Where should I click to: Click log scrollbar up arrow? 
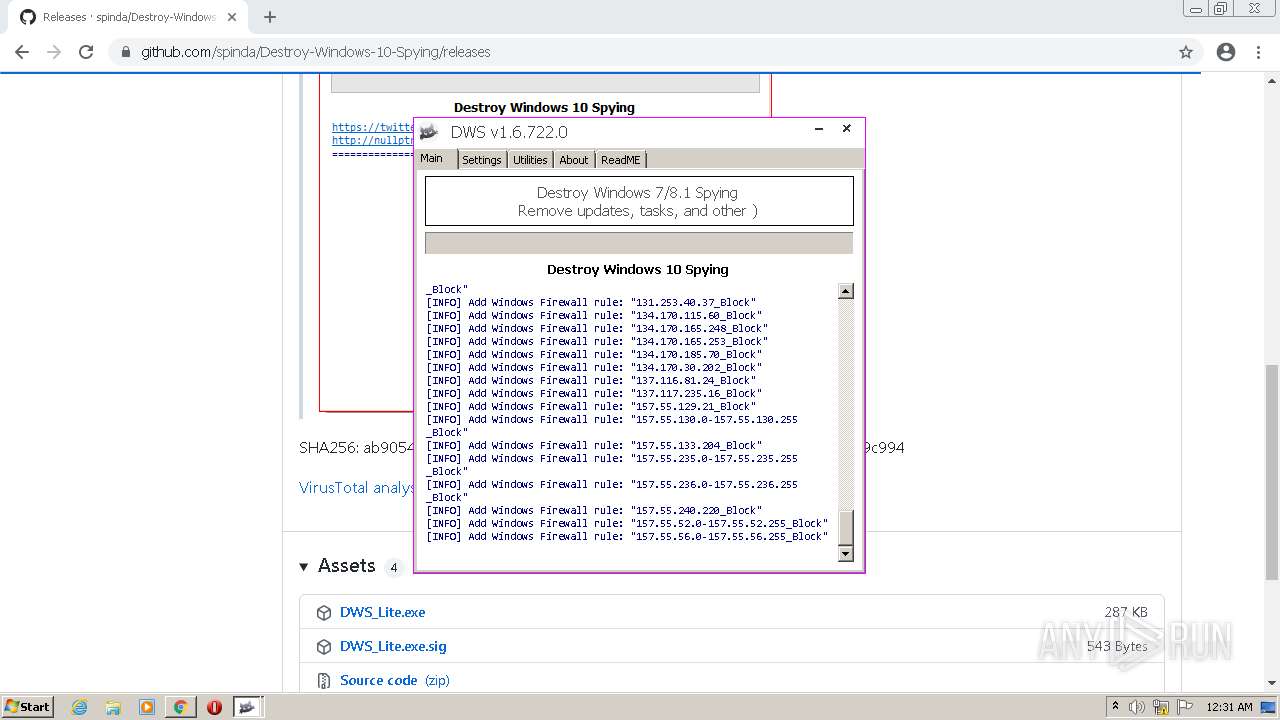coord(846,291)
